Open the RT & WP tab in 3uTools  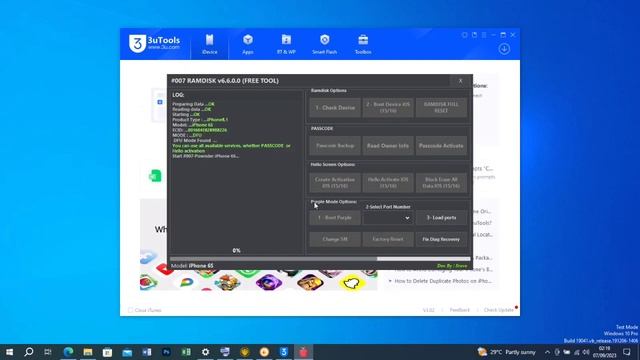286,44
